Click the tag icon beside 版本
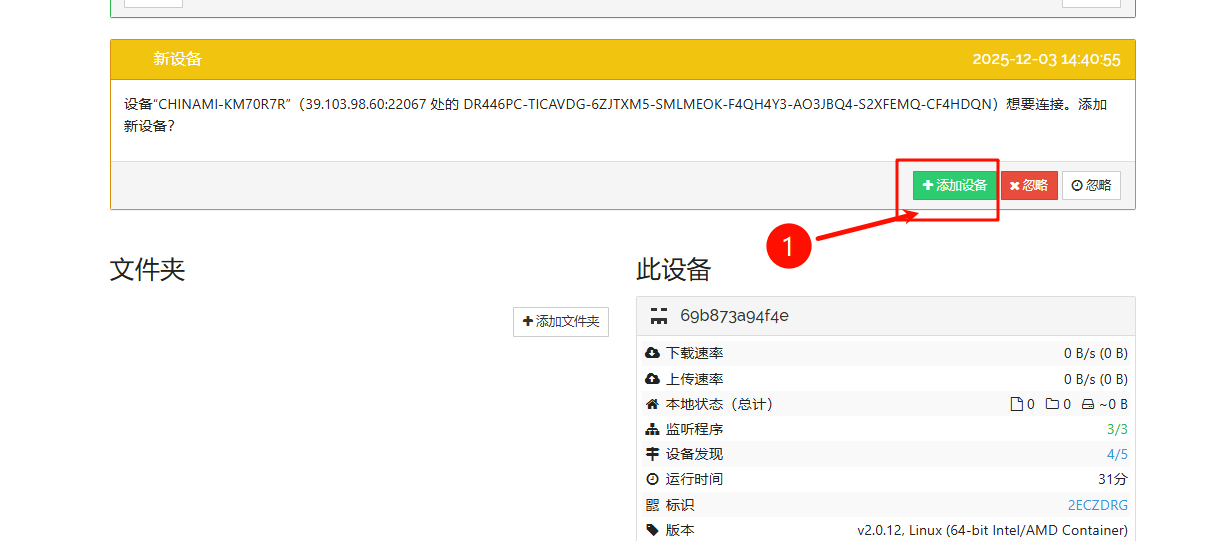The width and height of the screenshot is (1223, 541). coord(653,530)
